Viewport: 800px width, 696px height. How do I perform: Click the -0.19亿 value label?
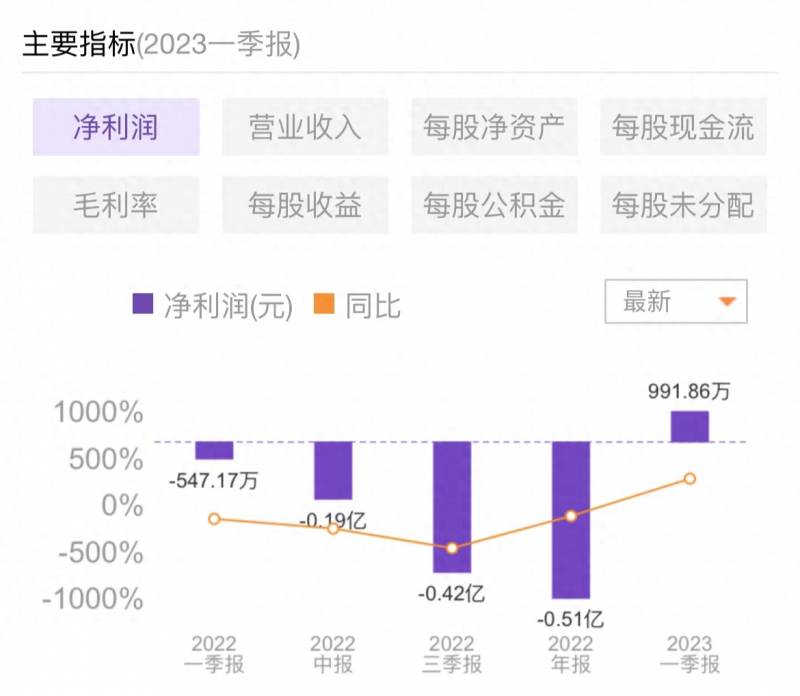coord(333,521)
